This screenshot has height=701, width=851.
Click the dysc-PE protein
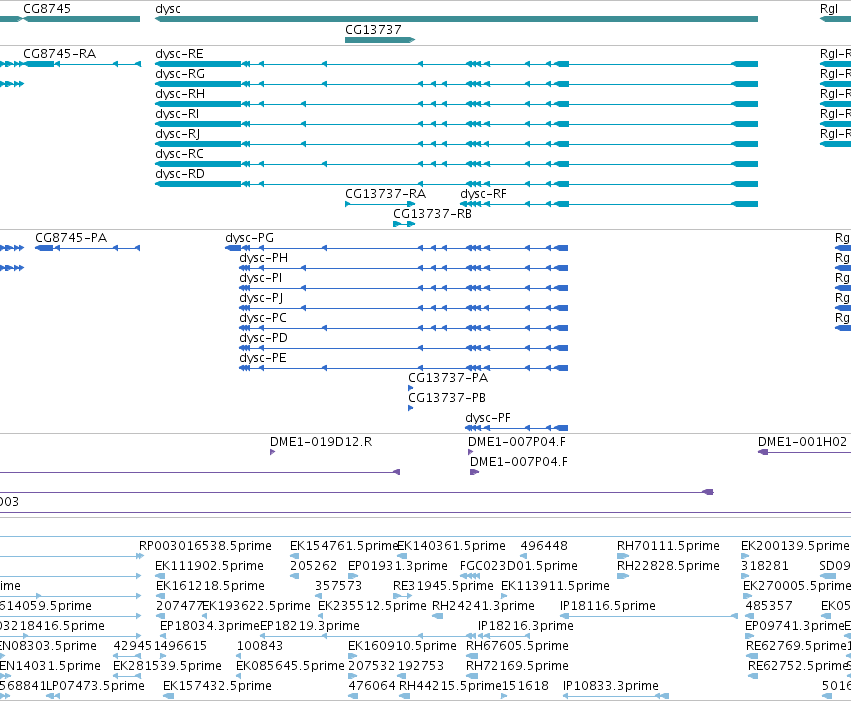click(404, 368)
